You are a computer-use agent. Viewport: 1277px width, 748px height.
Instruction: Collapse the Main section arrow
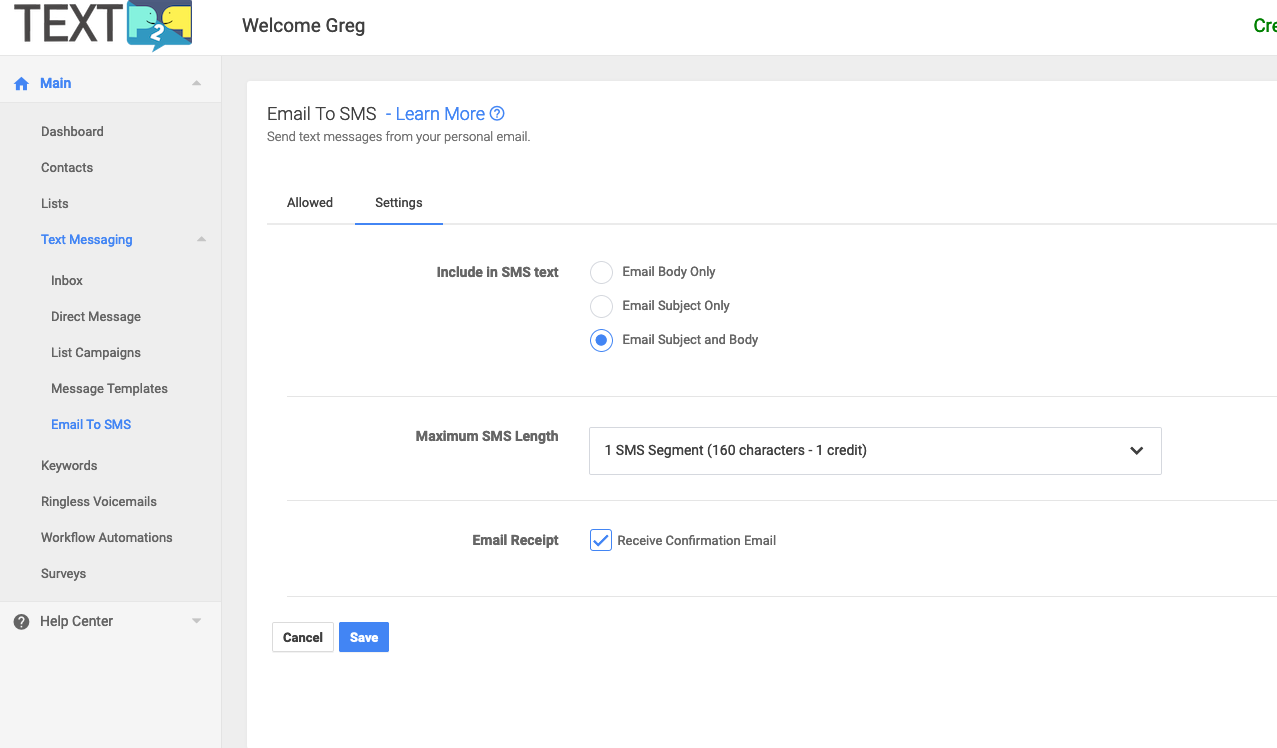(197, 83)
